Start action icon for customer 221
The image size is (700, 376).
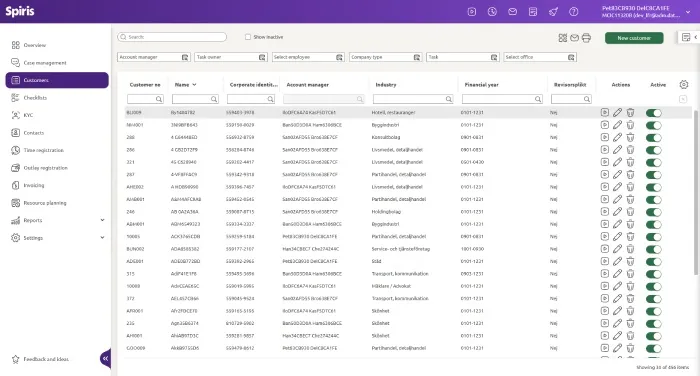(605, 162)
